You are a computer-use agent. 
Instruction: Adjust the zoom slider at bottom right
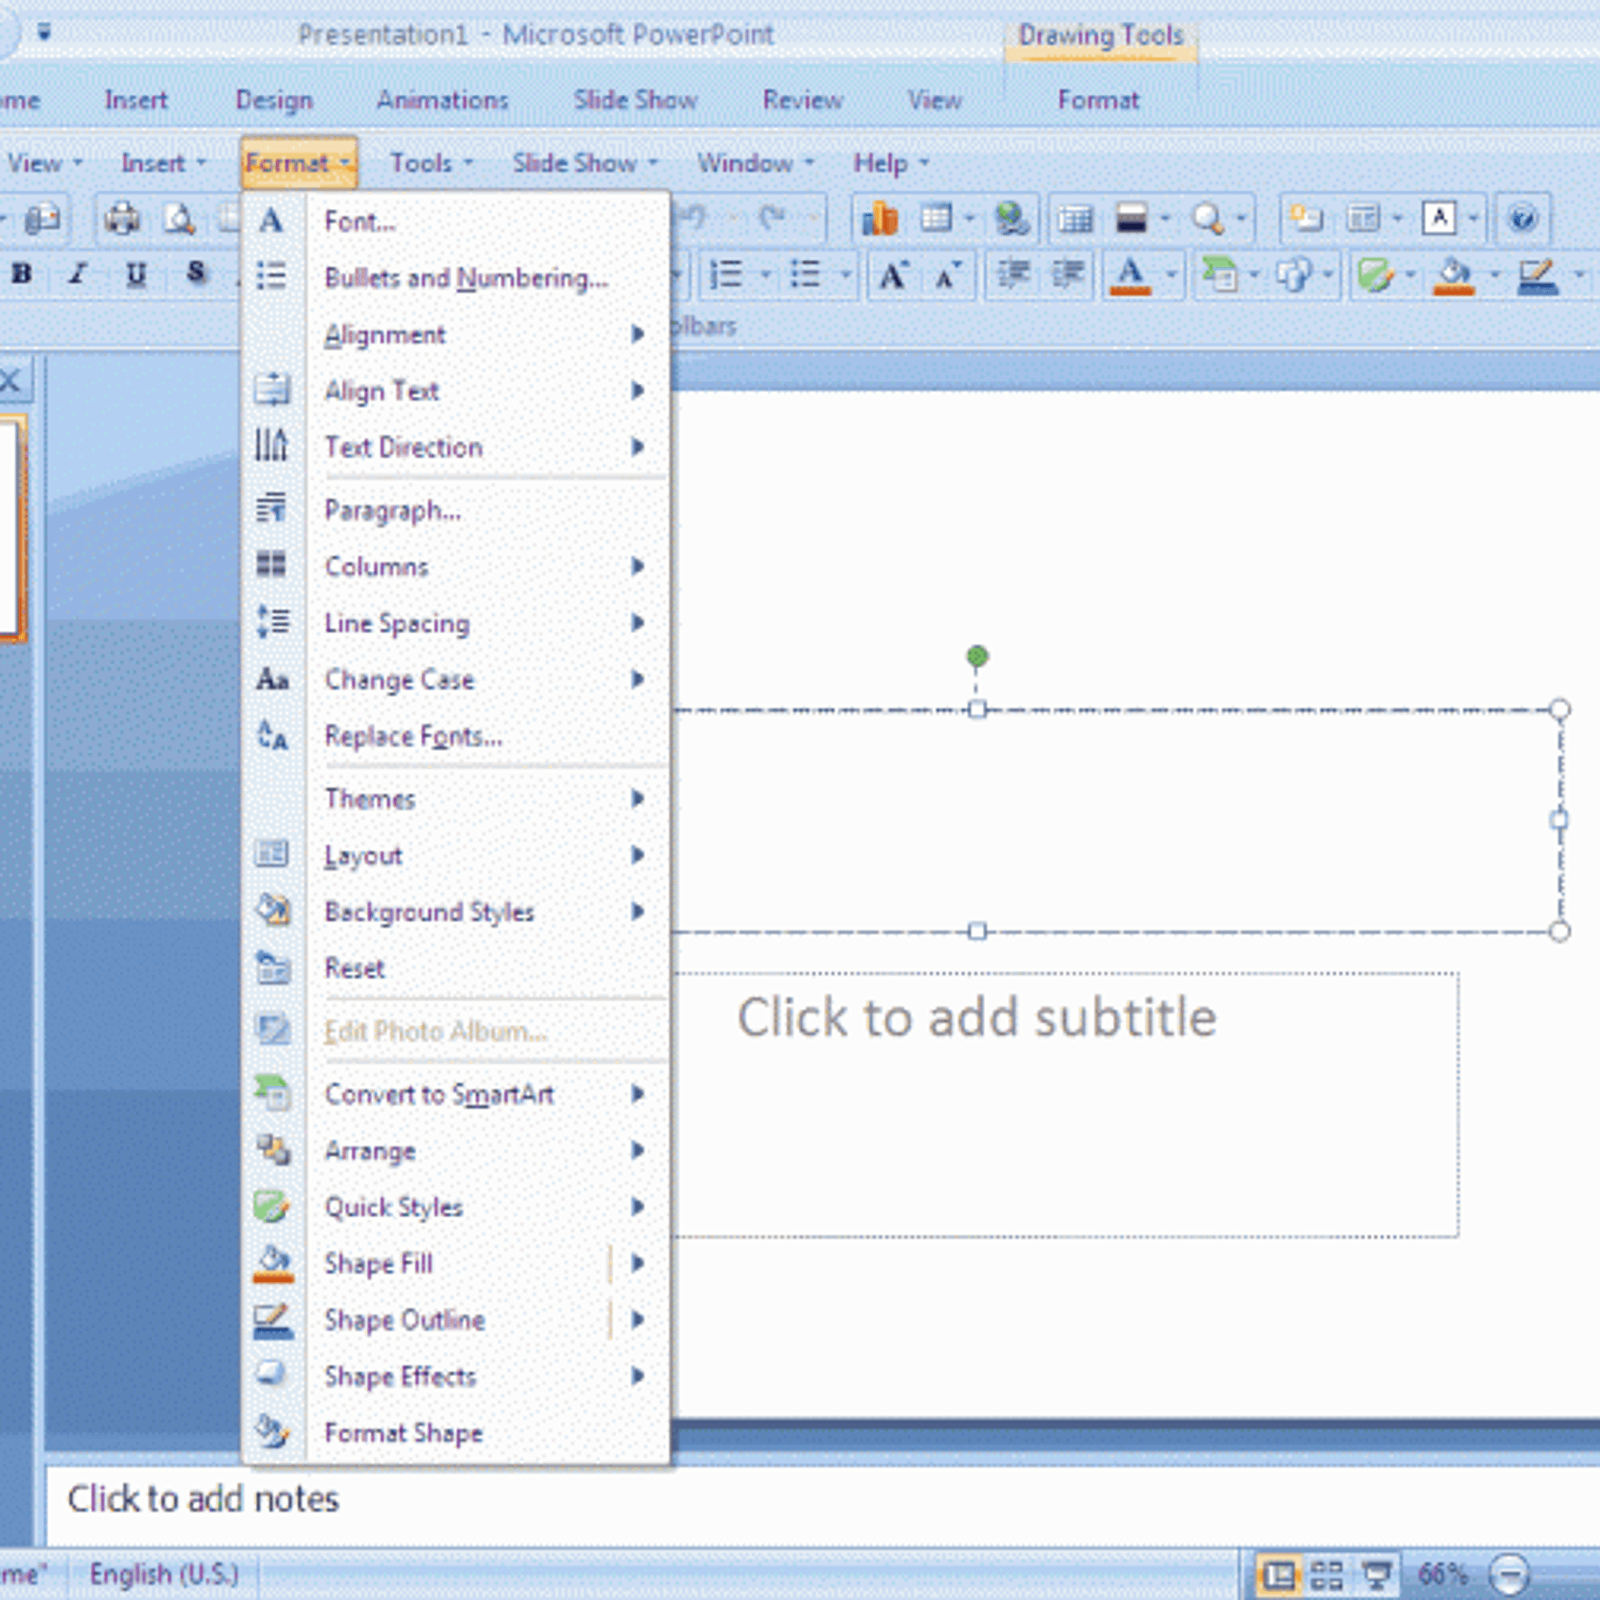click(1550, 1573)
